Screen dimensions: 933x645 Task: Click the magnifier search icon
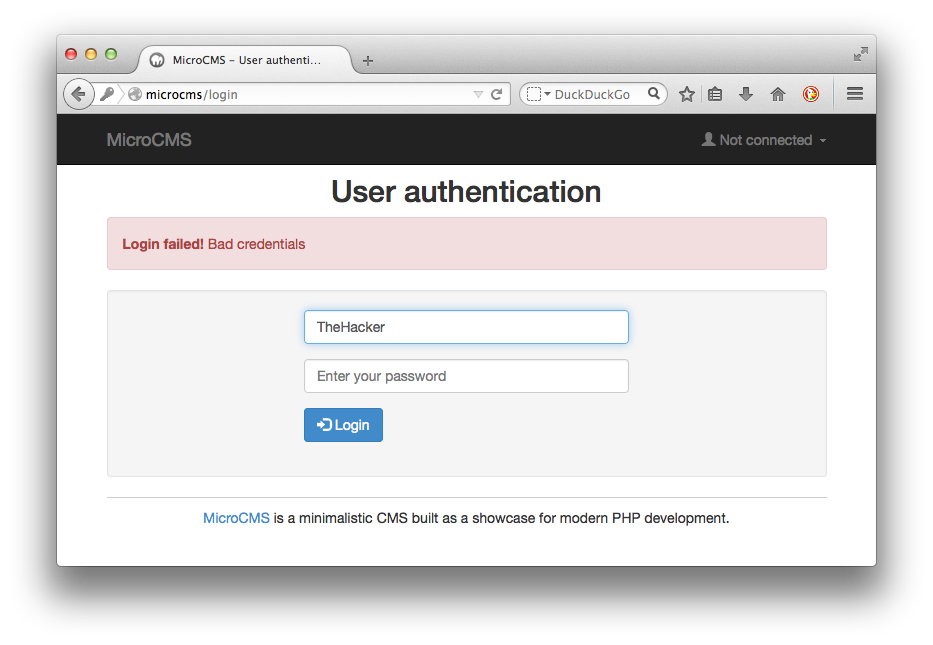pos(653,93)
